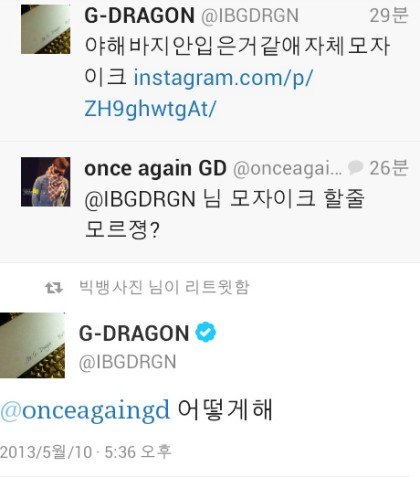Screen dimensions: 420x477
Task: Open the ZH9ghwtgAt/ link continuation
Action: tap(150, 109)
